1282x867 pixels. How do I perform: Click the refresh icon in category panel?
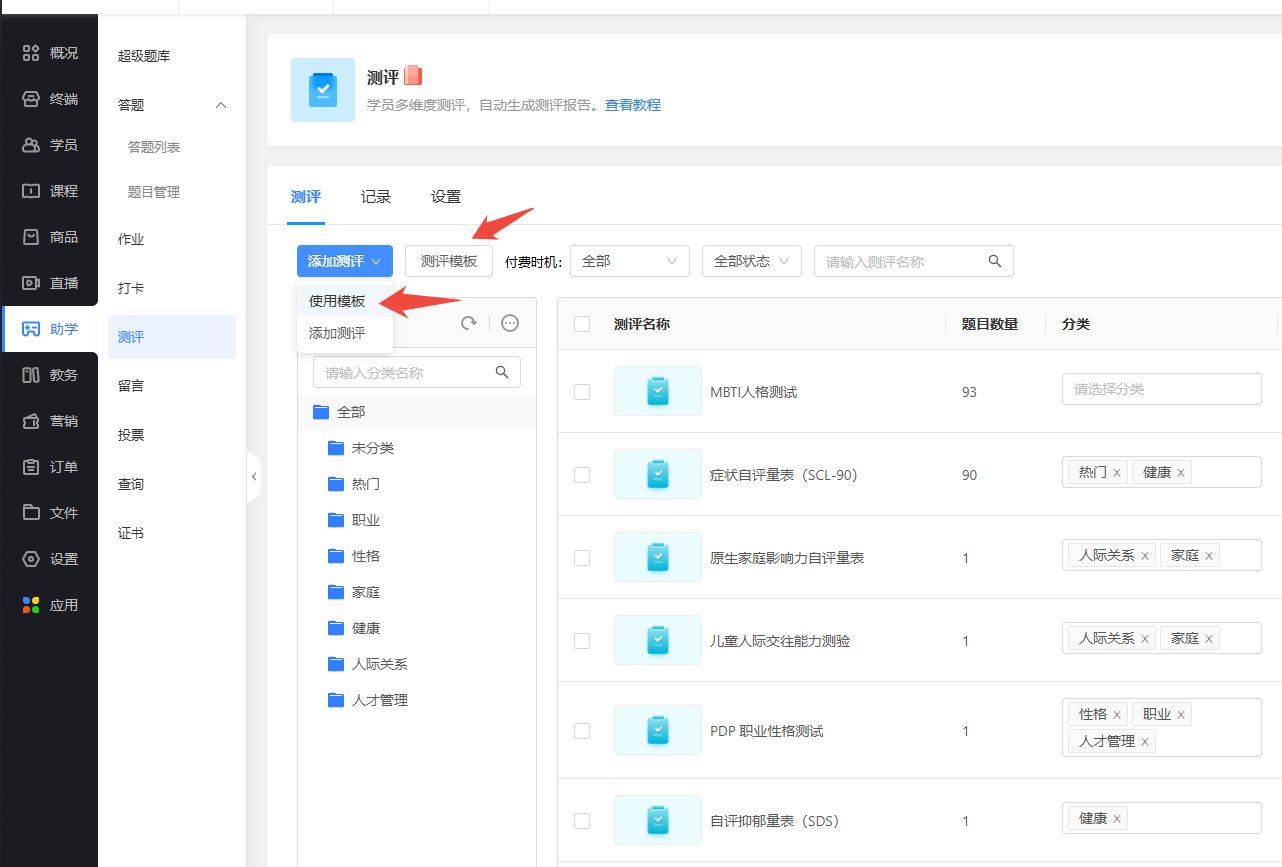pos(468,323)
